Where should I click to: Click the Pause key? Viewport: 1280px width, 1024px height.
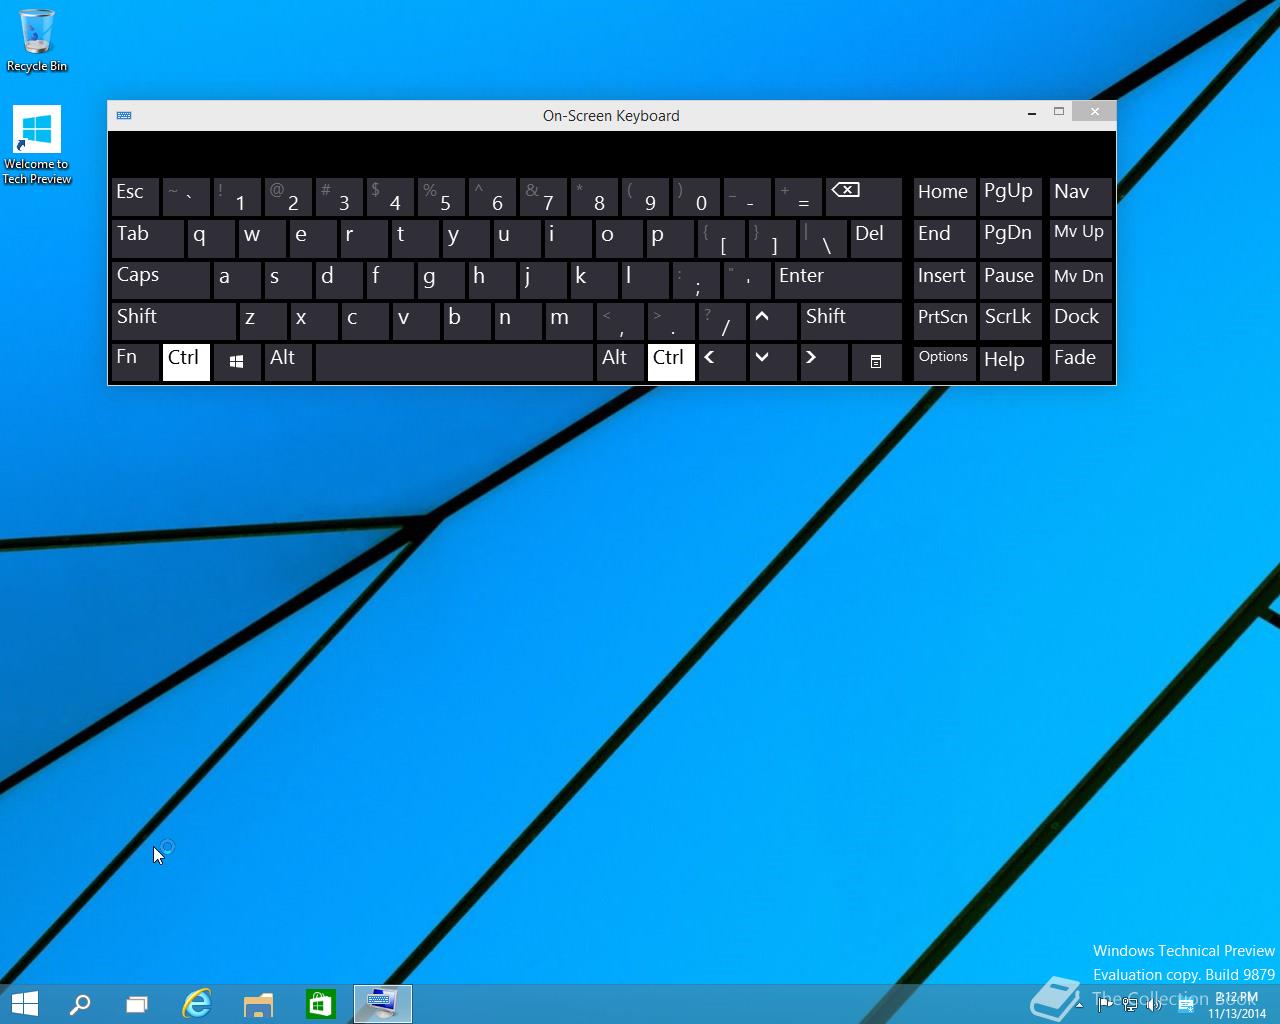[1010, 280]
